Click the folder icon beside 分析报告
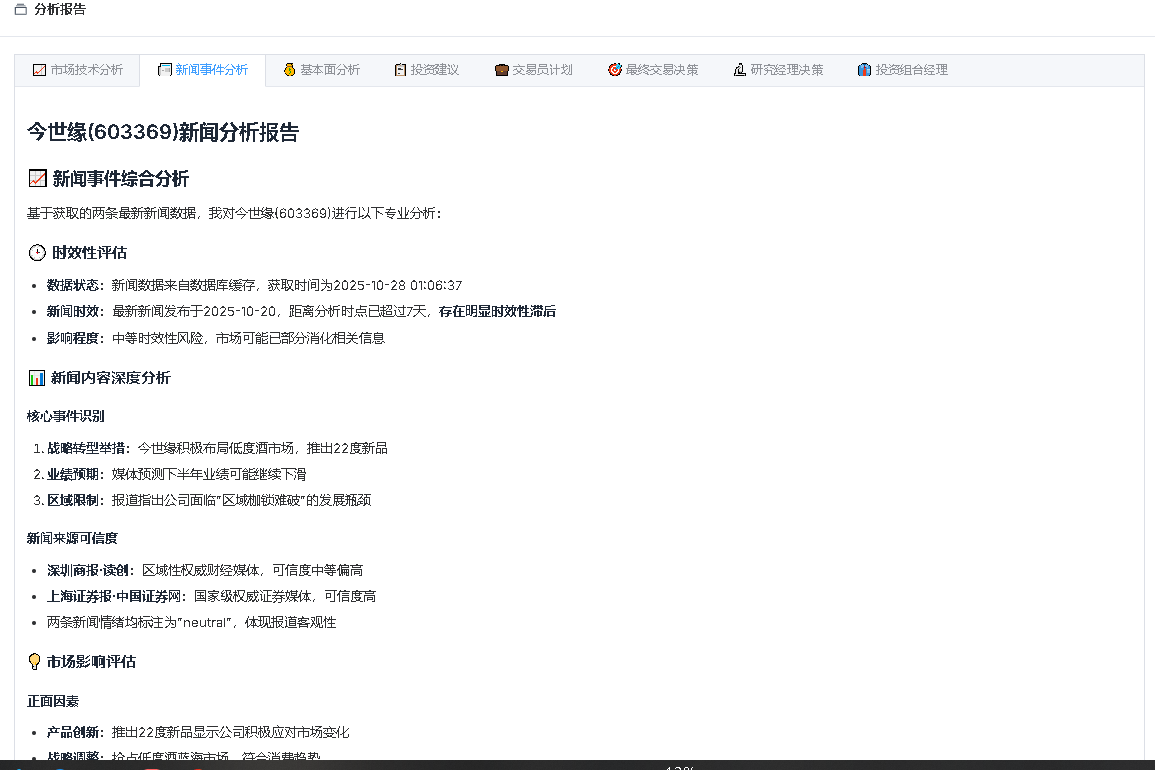The height and width of the screenshot is (770, 1155). pos(21,10)
